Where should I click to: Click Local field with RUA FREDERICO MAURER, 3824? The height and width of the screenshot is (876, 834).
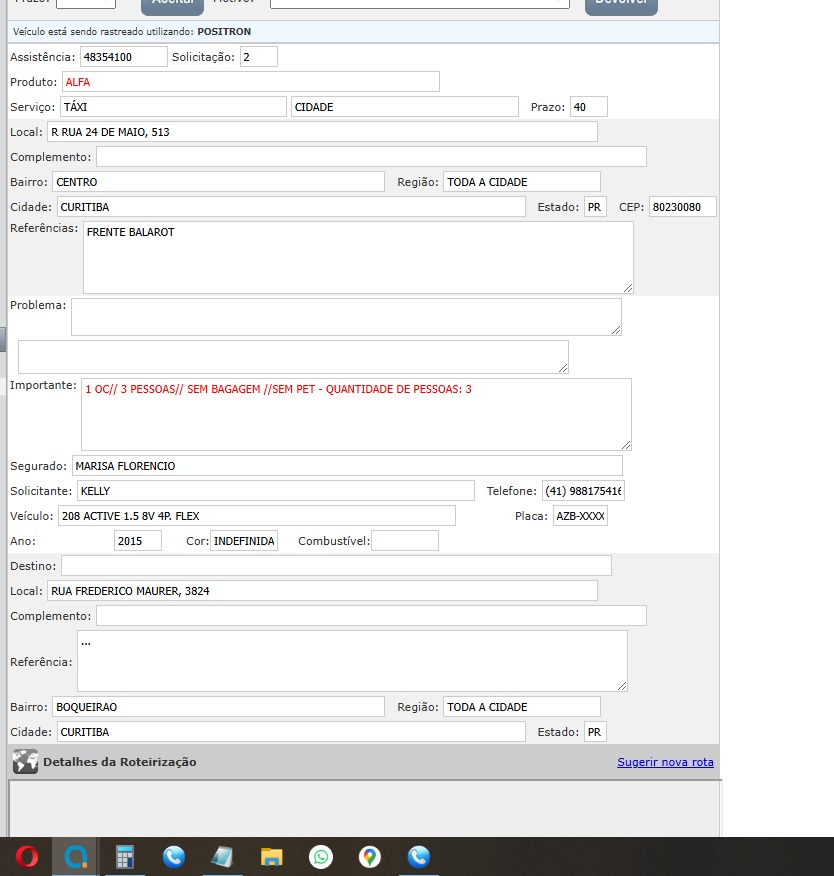[x=322, y=591]
